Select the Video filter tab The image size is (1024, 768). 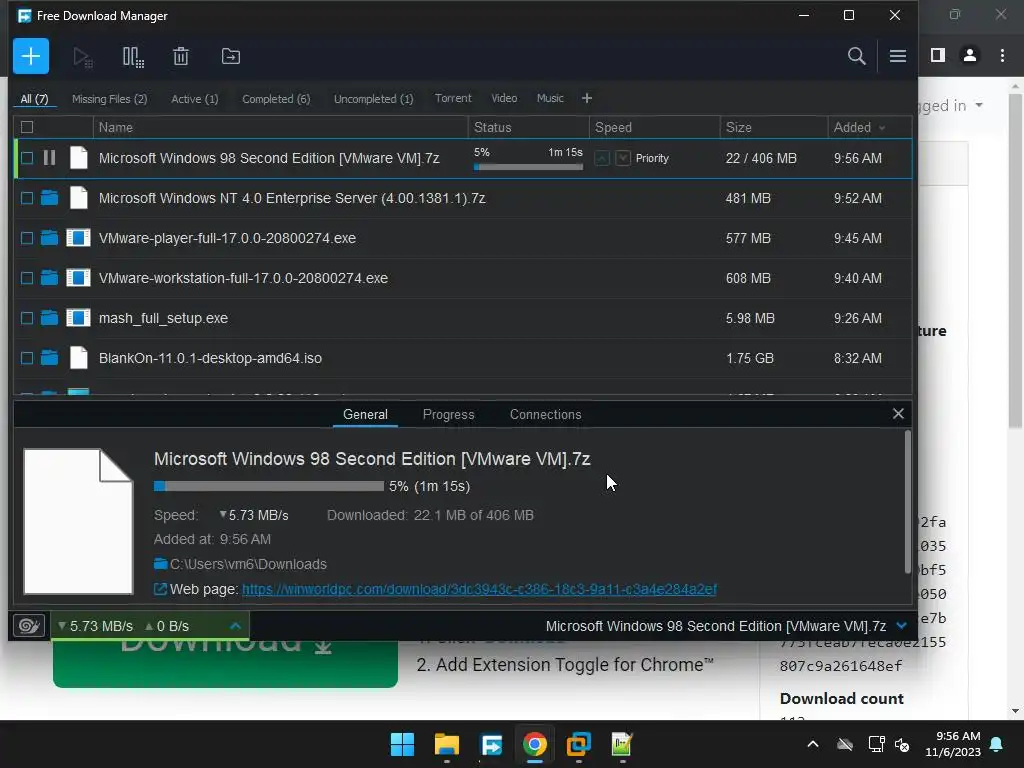click(x=504, y=98)
